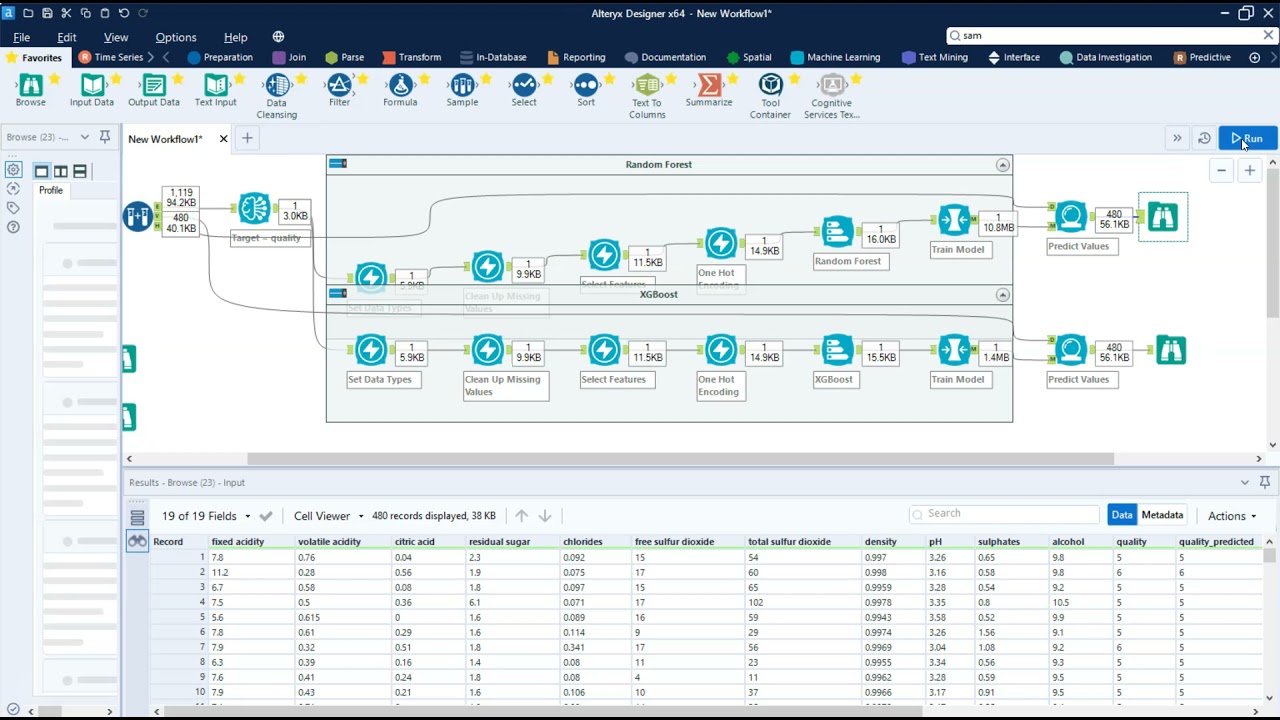
Task: Switch to side-by-side split layout view
Action: [x=61, y=171]
